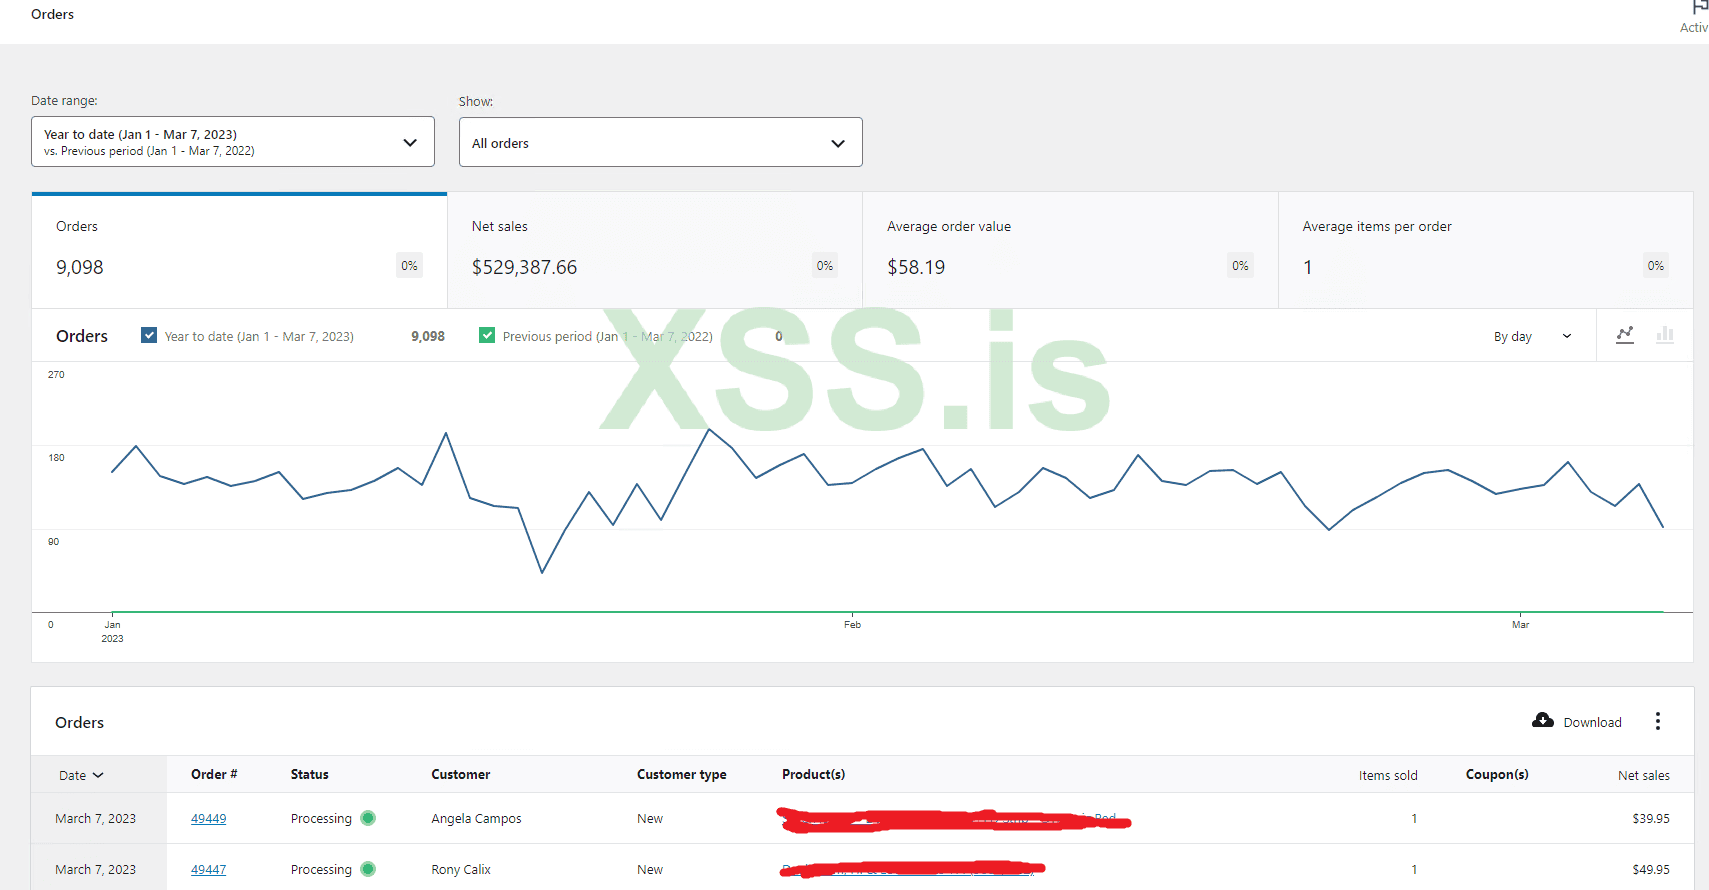Uncheck Previous period series checkbox

pyautogui.click(x=487, y=335)
